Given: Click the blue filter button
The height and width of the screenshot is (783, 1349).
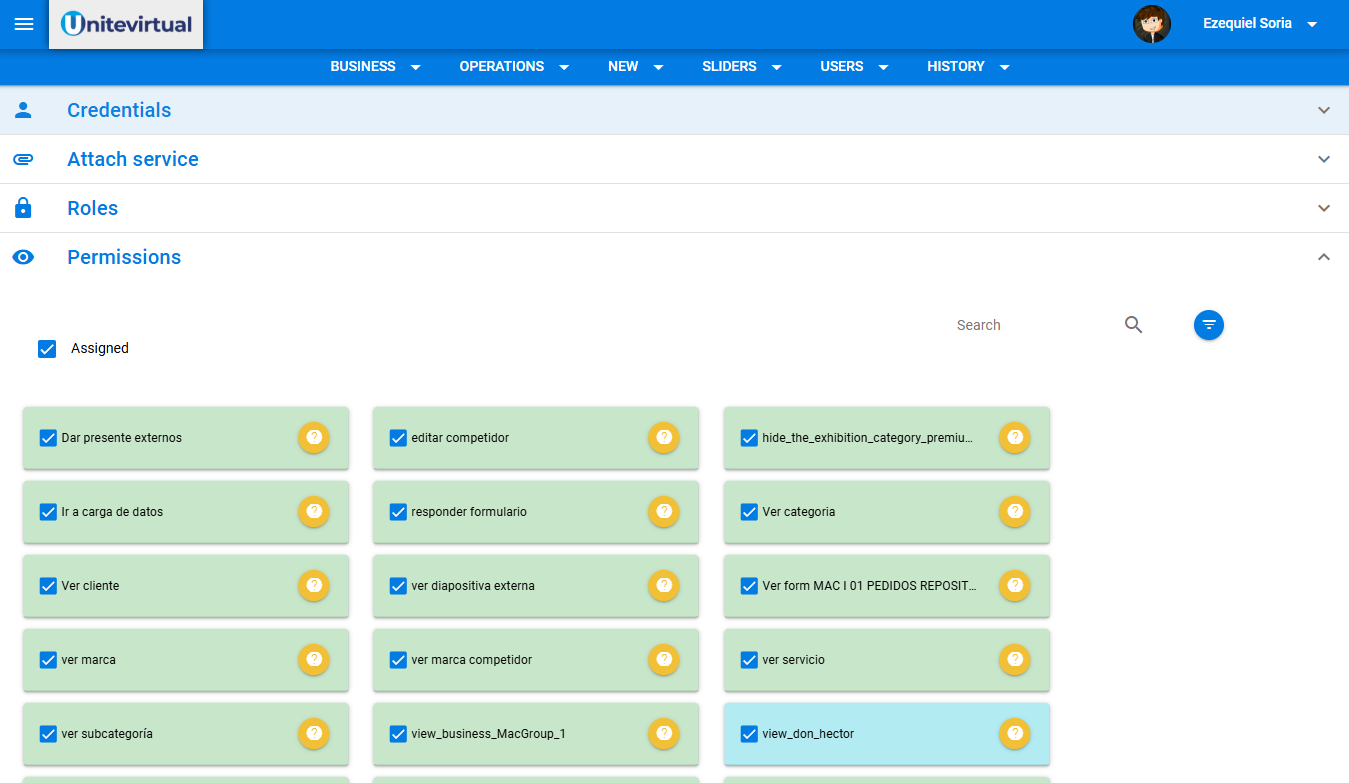Looking at the screenshot, I should [1208, 325].
